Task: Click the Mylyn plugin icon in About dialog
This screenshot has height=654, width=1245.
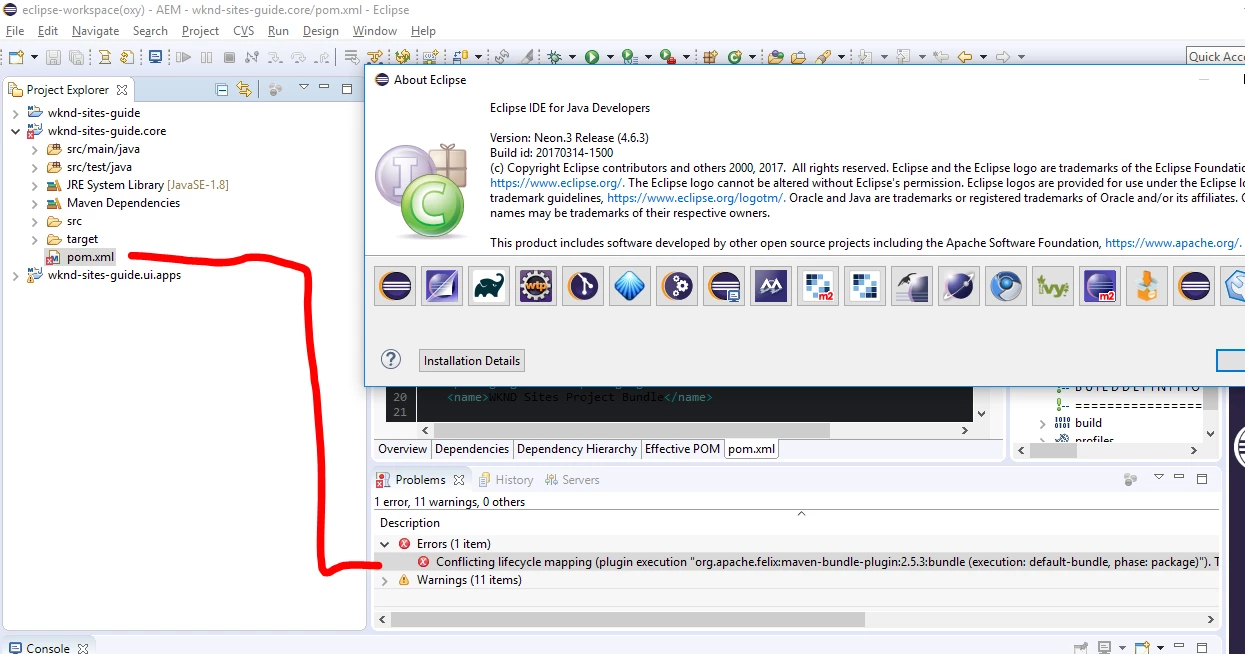Action: click(x=771, y=286)
